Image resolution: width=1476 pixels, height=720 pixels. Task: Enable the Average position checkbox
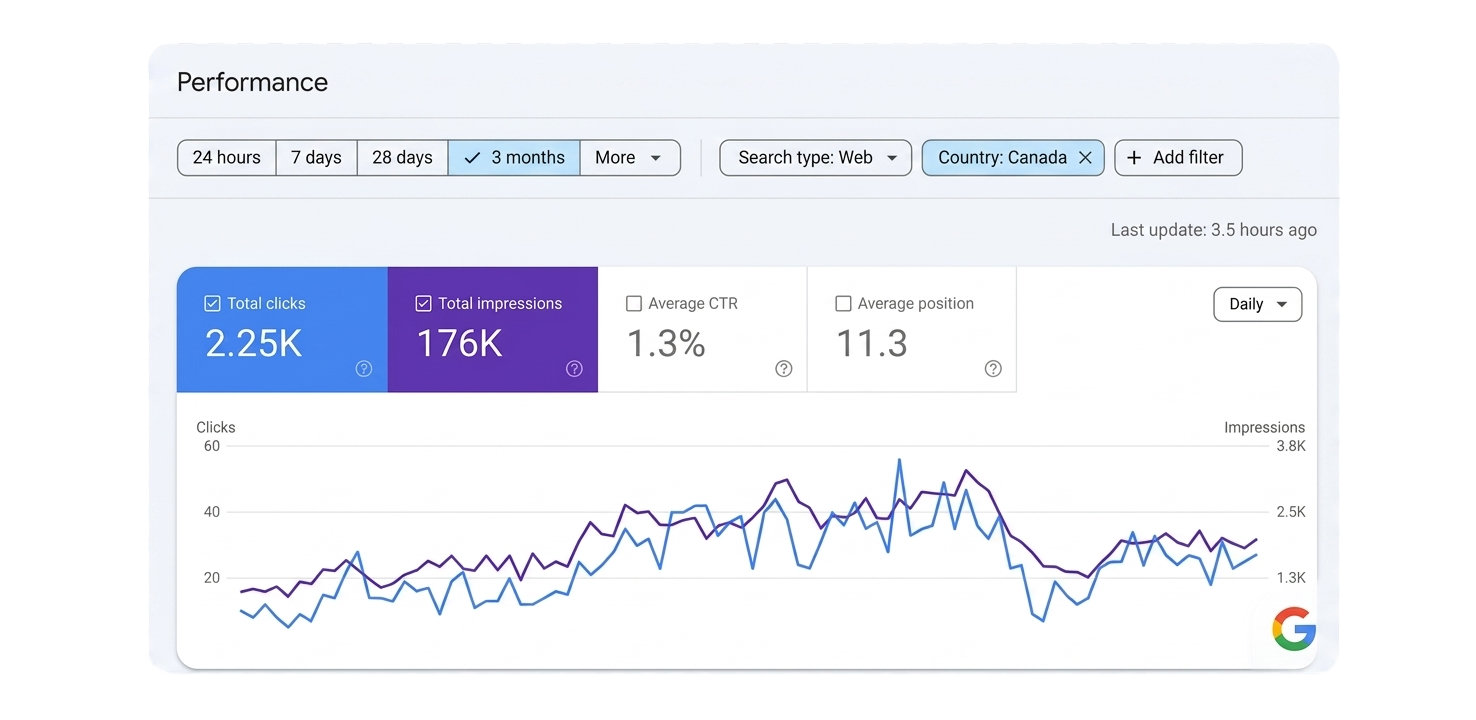tap(843, 304)
